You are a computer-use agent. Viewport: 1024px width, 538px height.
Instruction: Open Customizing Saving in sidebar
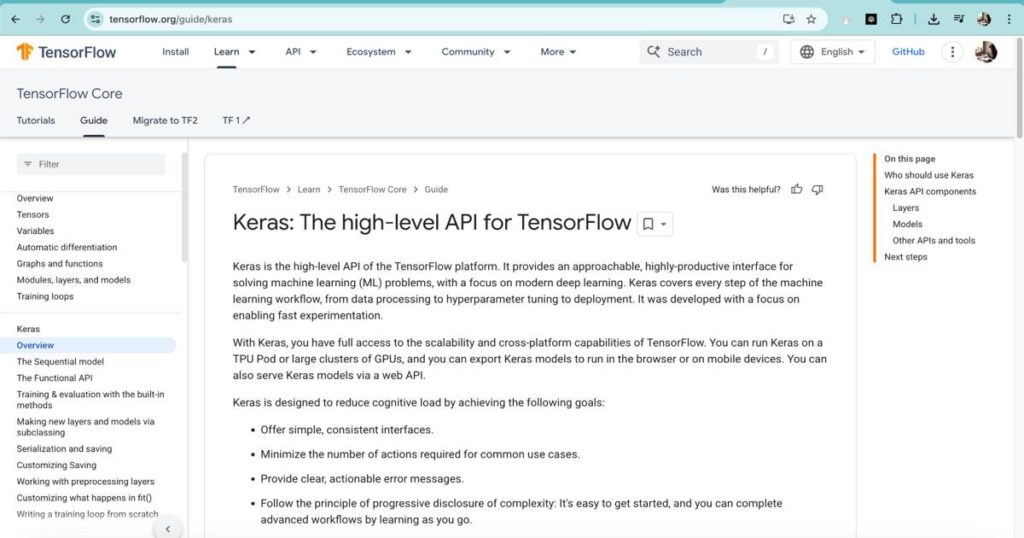click(56, 465)
